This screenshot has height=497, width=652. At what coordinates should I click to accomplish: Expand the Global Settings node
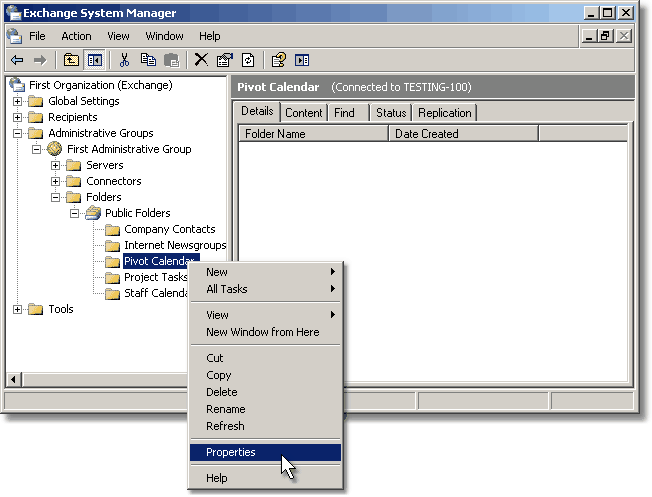pyautogui.click(x=17, y=101)
